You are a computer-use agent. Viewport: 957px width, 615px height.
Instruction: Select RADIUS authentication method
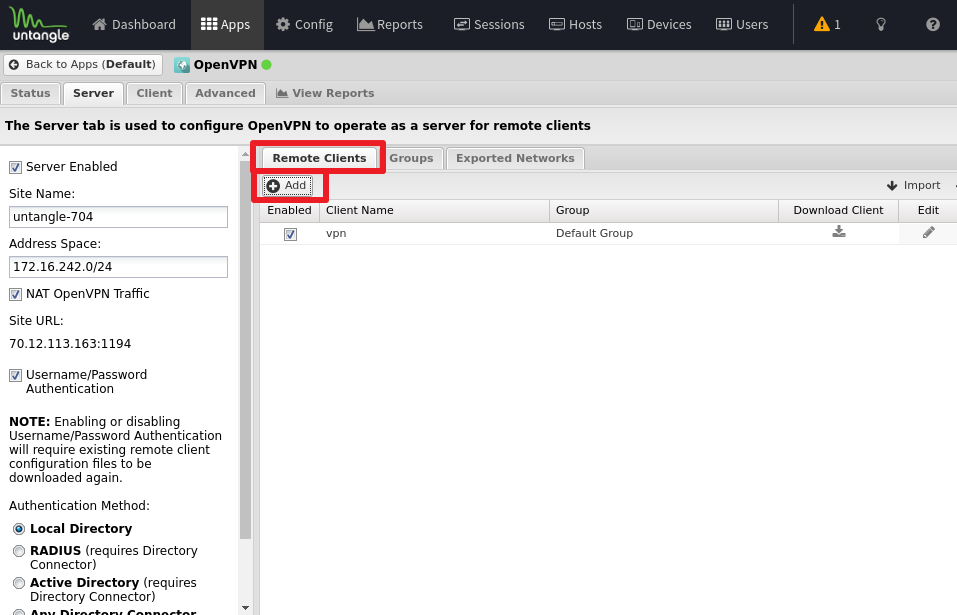point(19,551)
